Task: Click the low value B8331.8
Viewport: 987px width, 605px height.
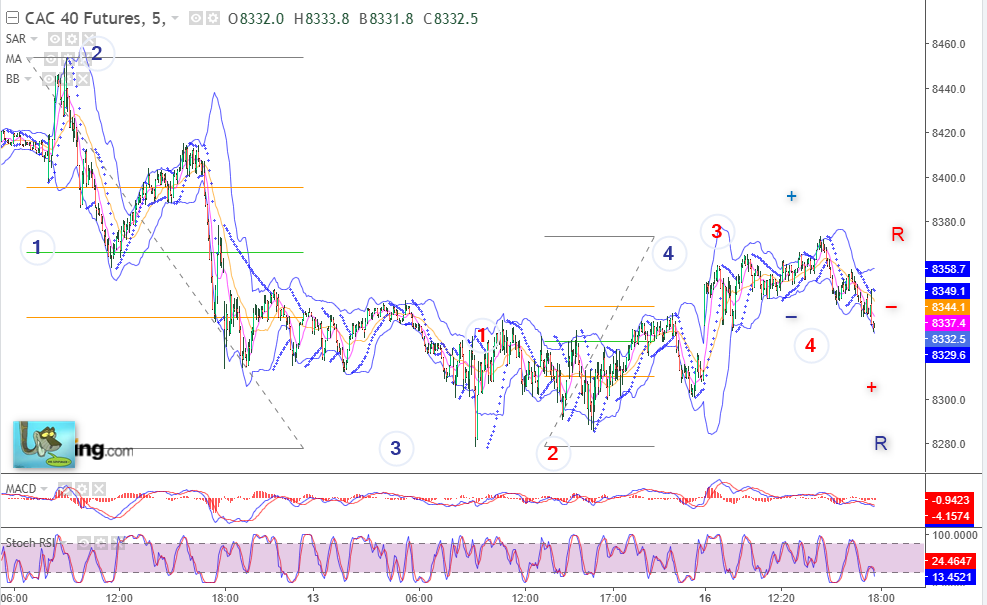Action: [x=386, y=19]
